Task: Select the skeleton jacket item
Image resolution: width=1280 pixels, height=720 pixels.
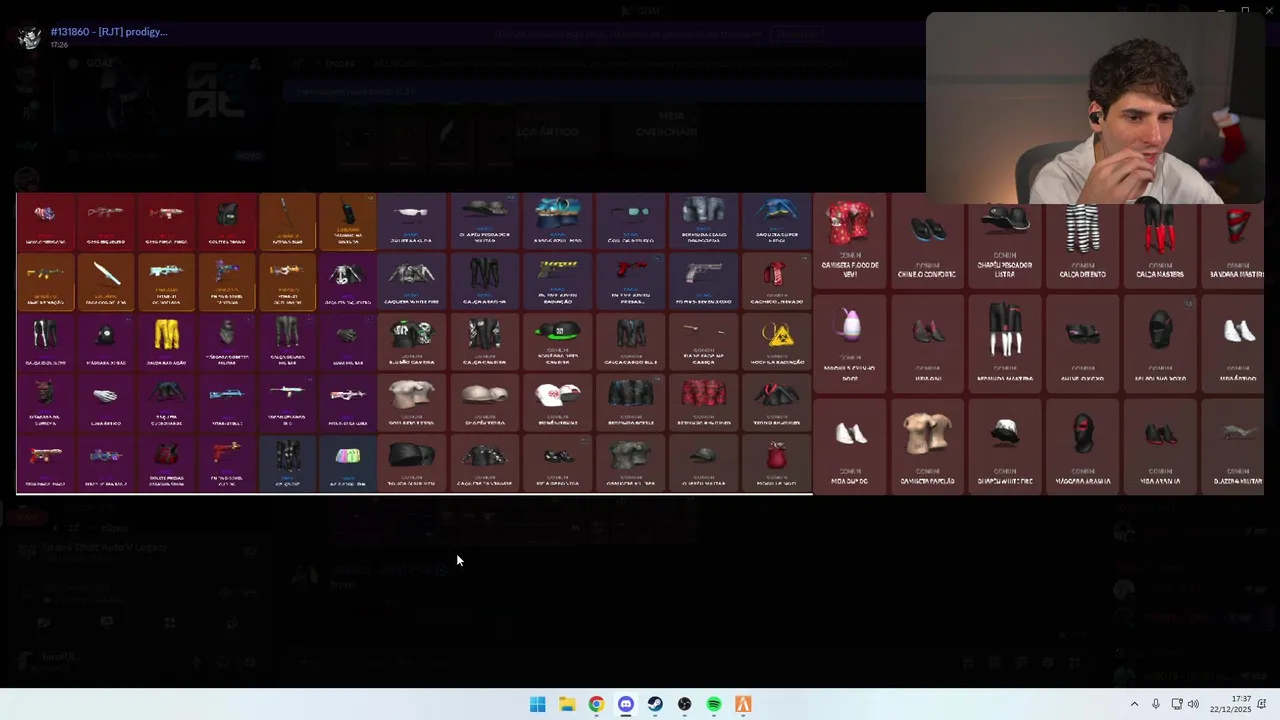Action: pos(347,281)
